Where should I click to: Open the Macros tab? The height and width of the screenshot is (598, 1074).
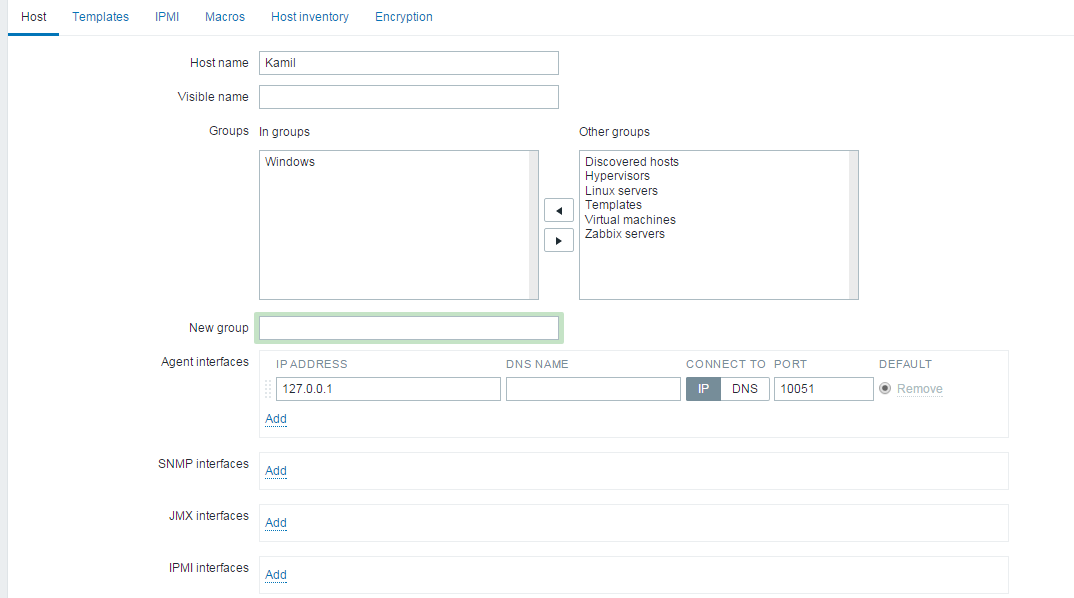point(224,16)
